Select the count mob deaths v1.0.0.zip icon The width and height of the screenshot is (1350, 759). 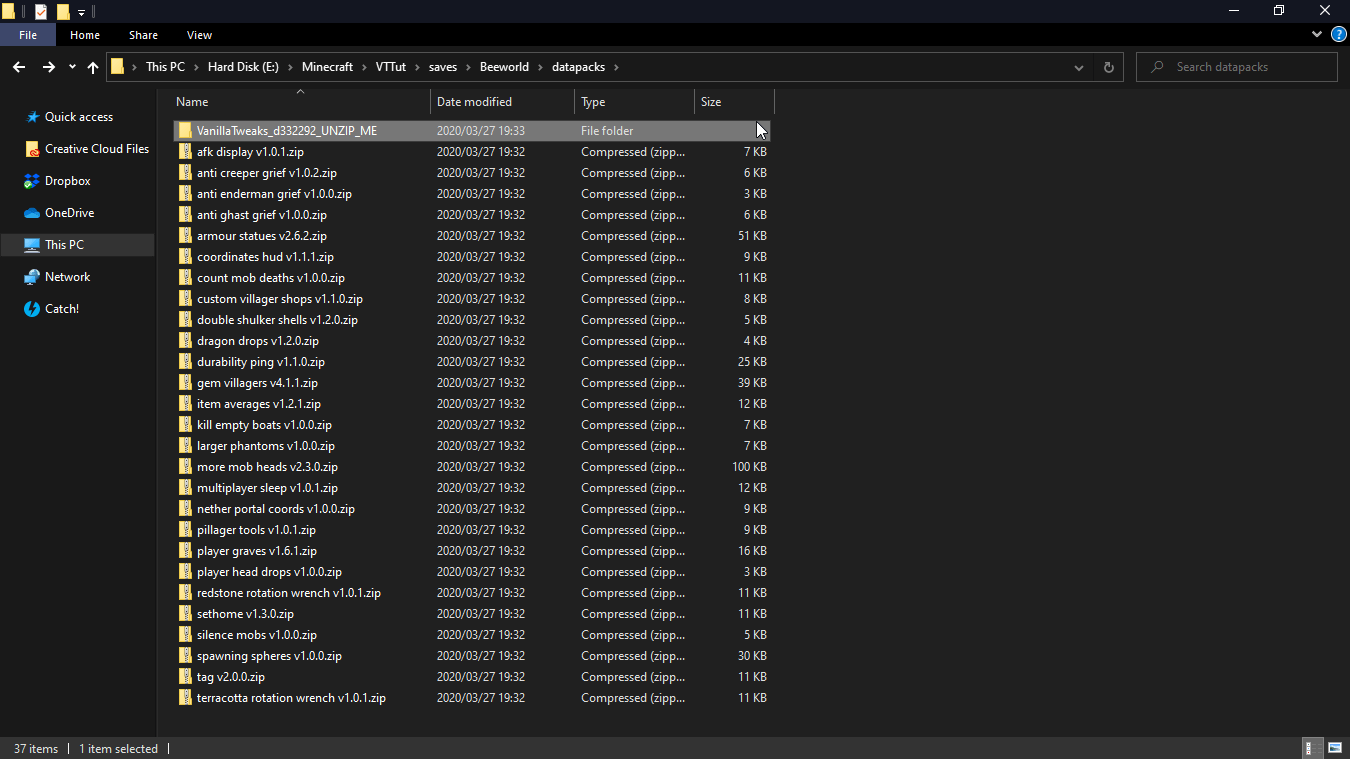(x=185, y=278)
